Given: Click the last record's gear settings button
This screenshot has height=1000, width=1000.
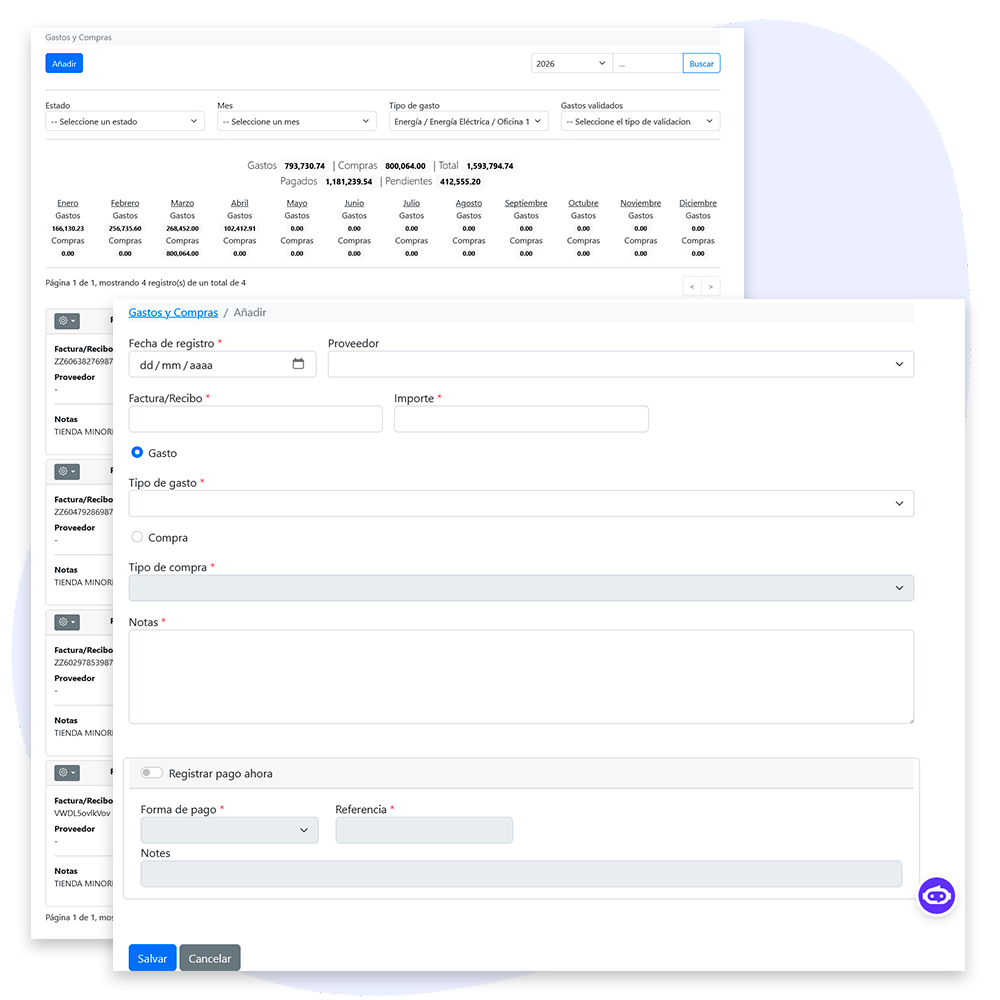Looking at the screenshot, I should click(x=67, y=773).
